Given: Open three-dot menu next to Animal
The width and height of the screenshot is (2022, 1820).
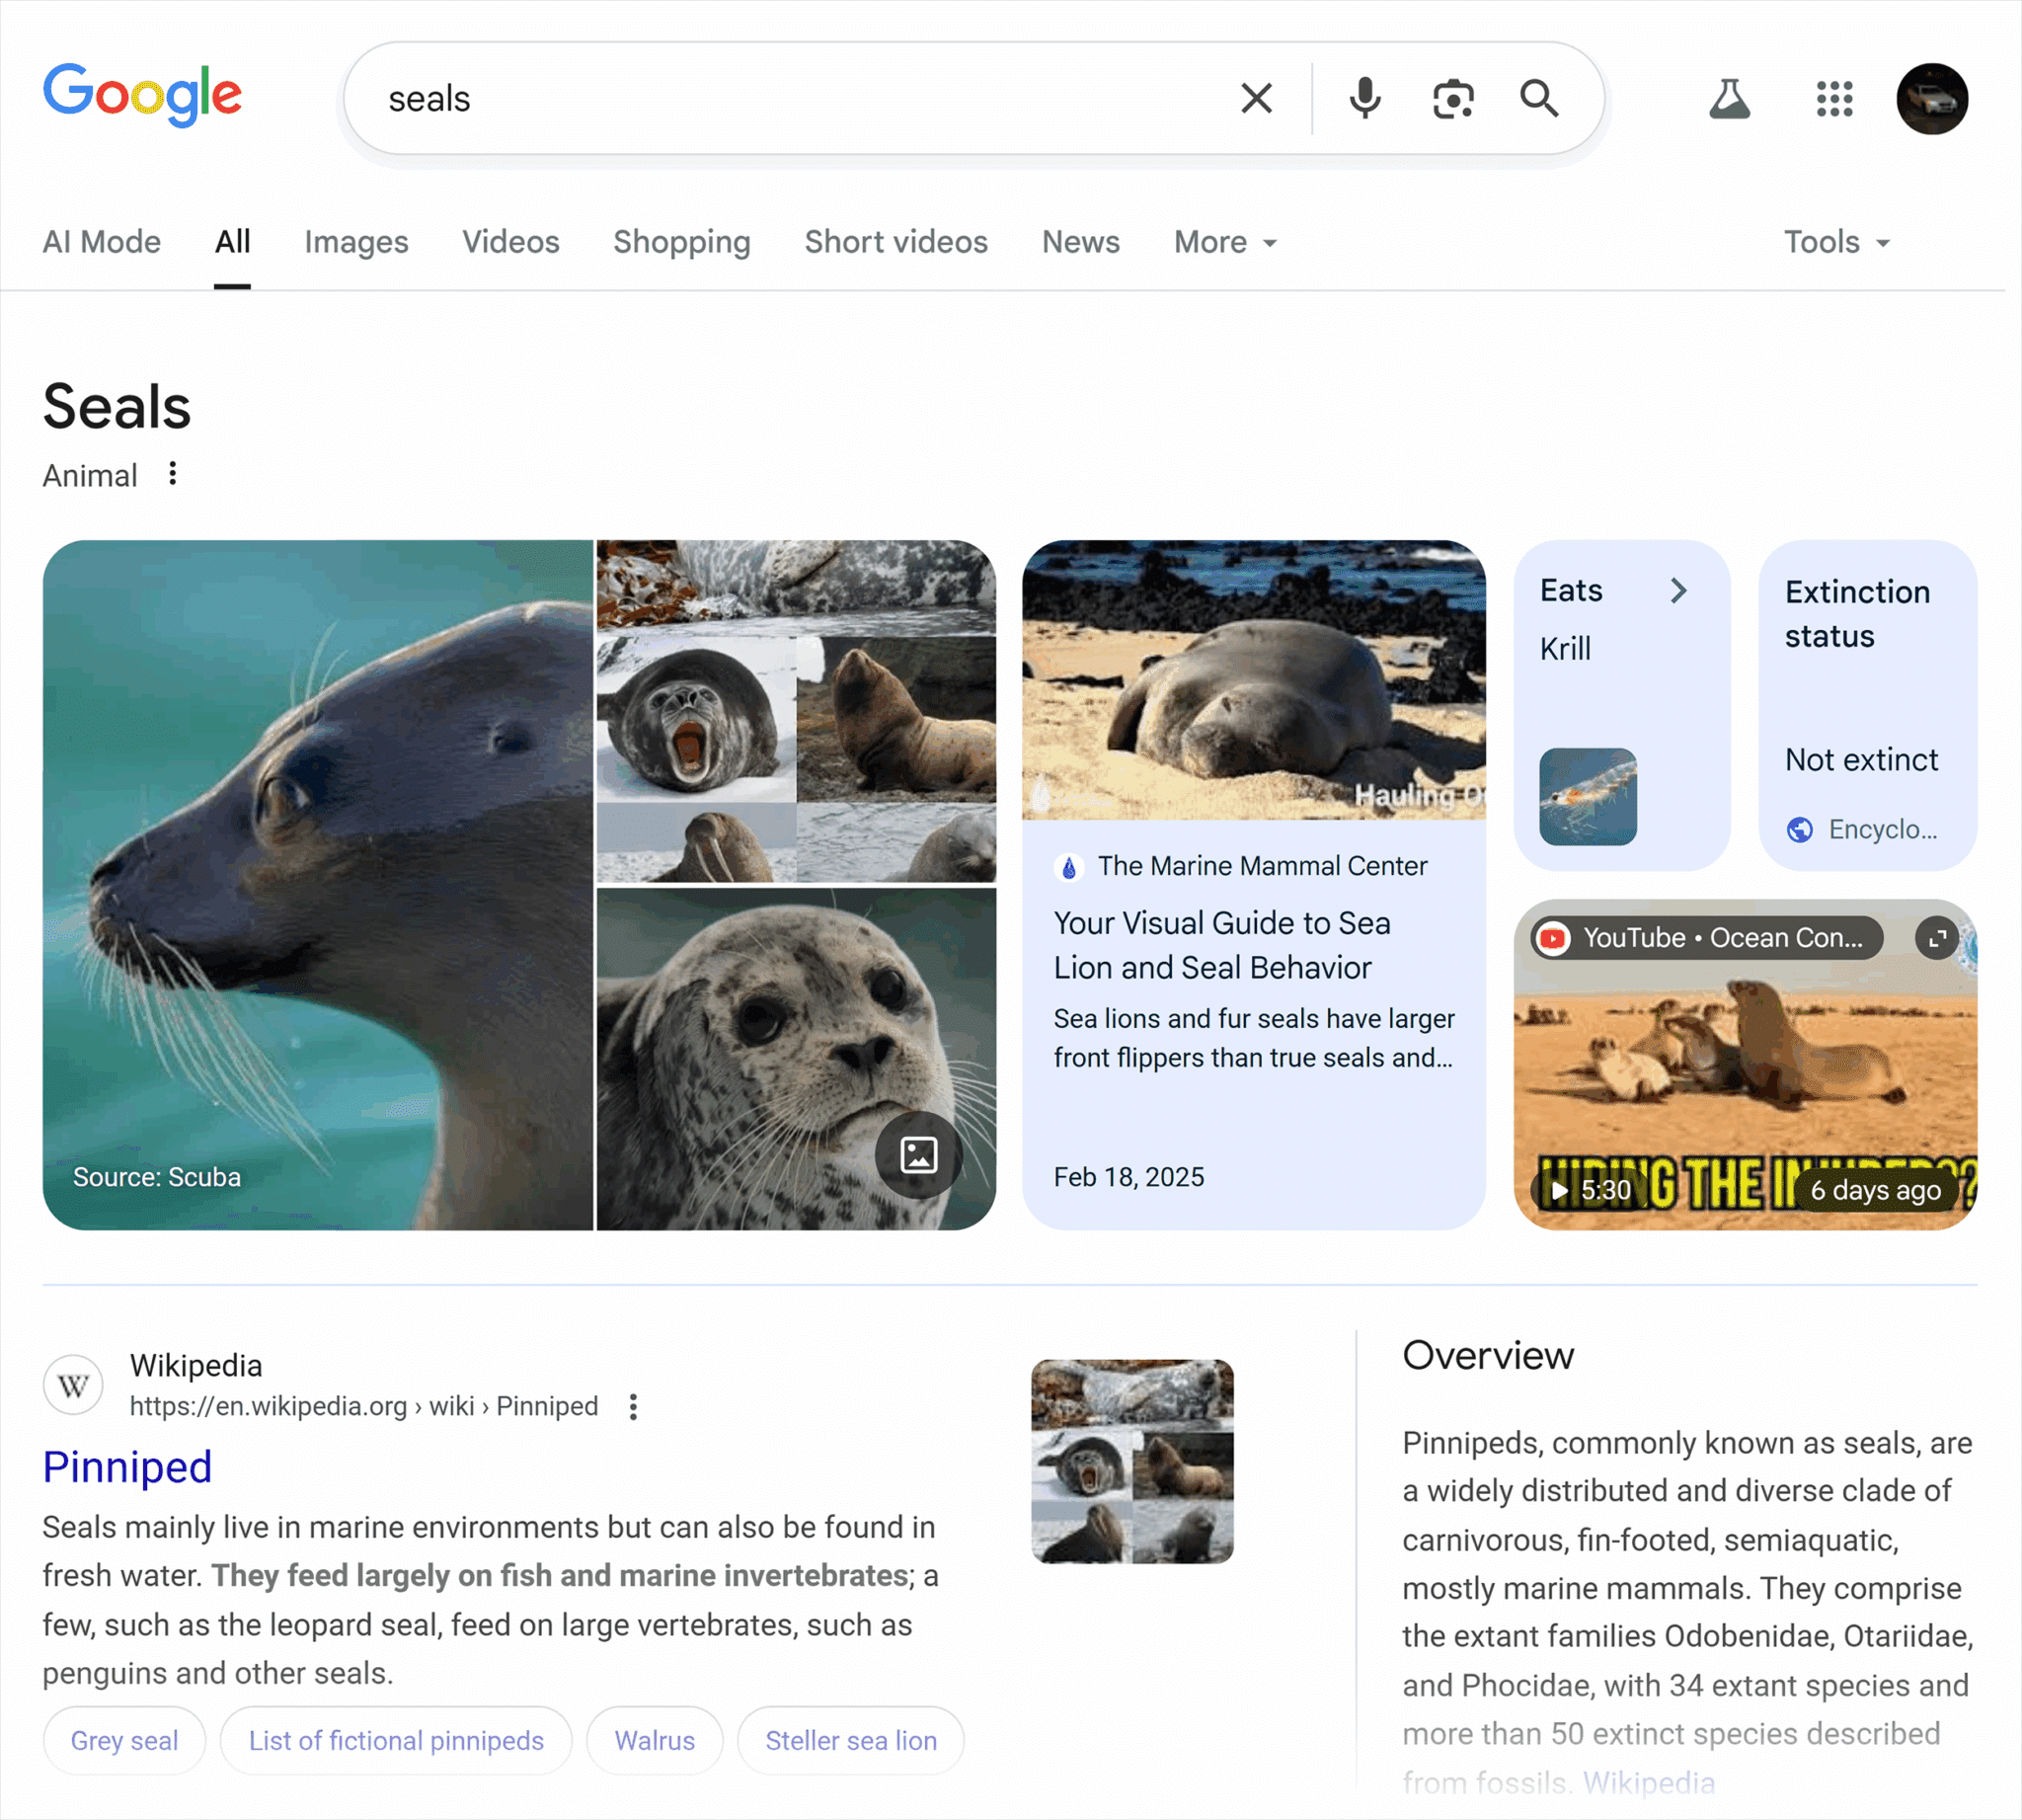Looking at the screenshot, I should coord(173,473).
